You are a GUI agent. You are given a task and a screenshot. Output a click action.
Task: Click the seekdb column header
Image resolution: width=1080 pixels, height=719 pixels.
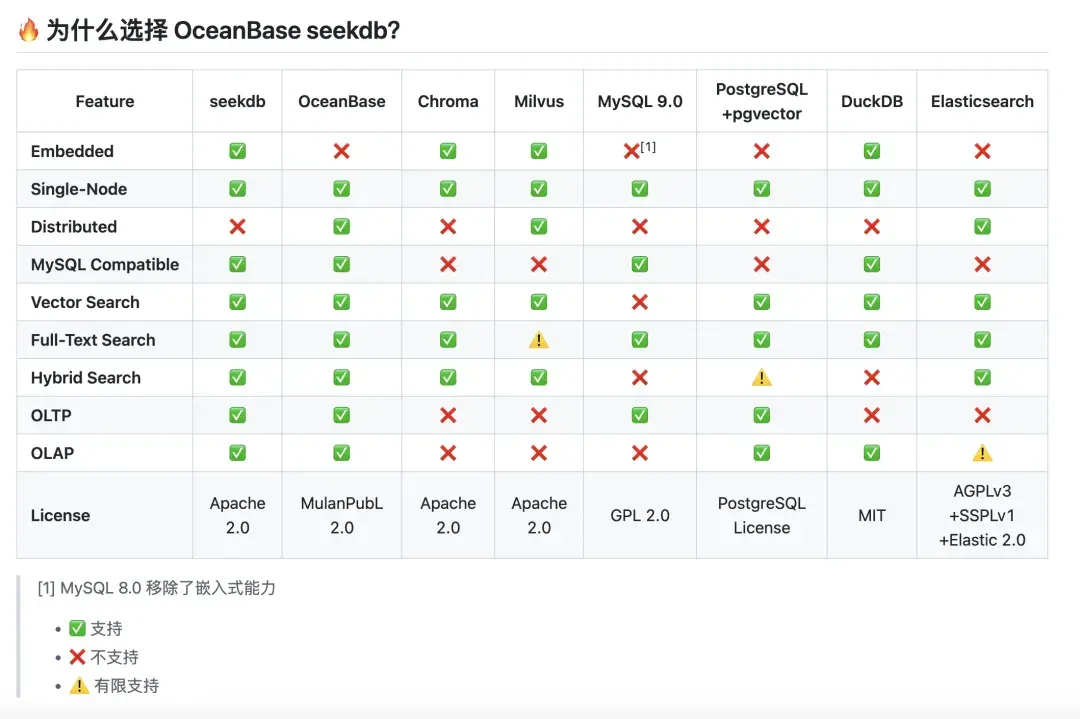pyautogui.click(x=238, y=101)
